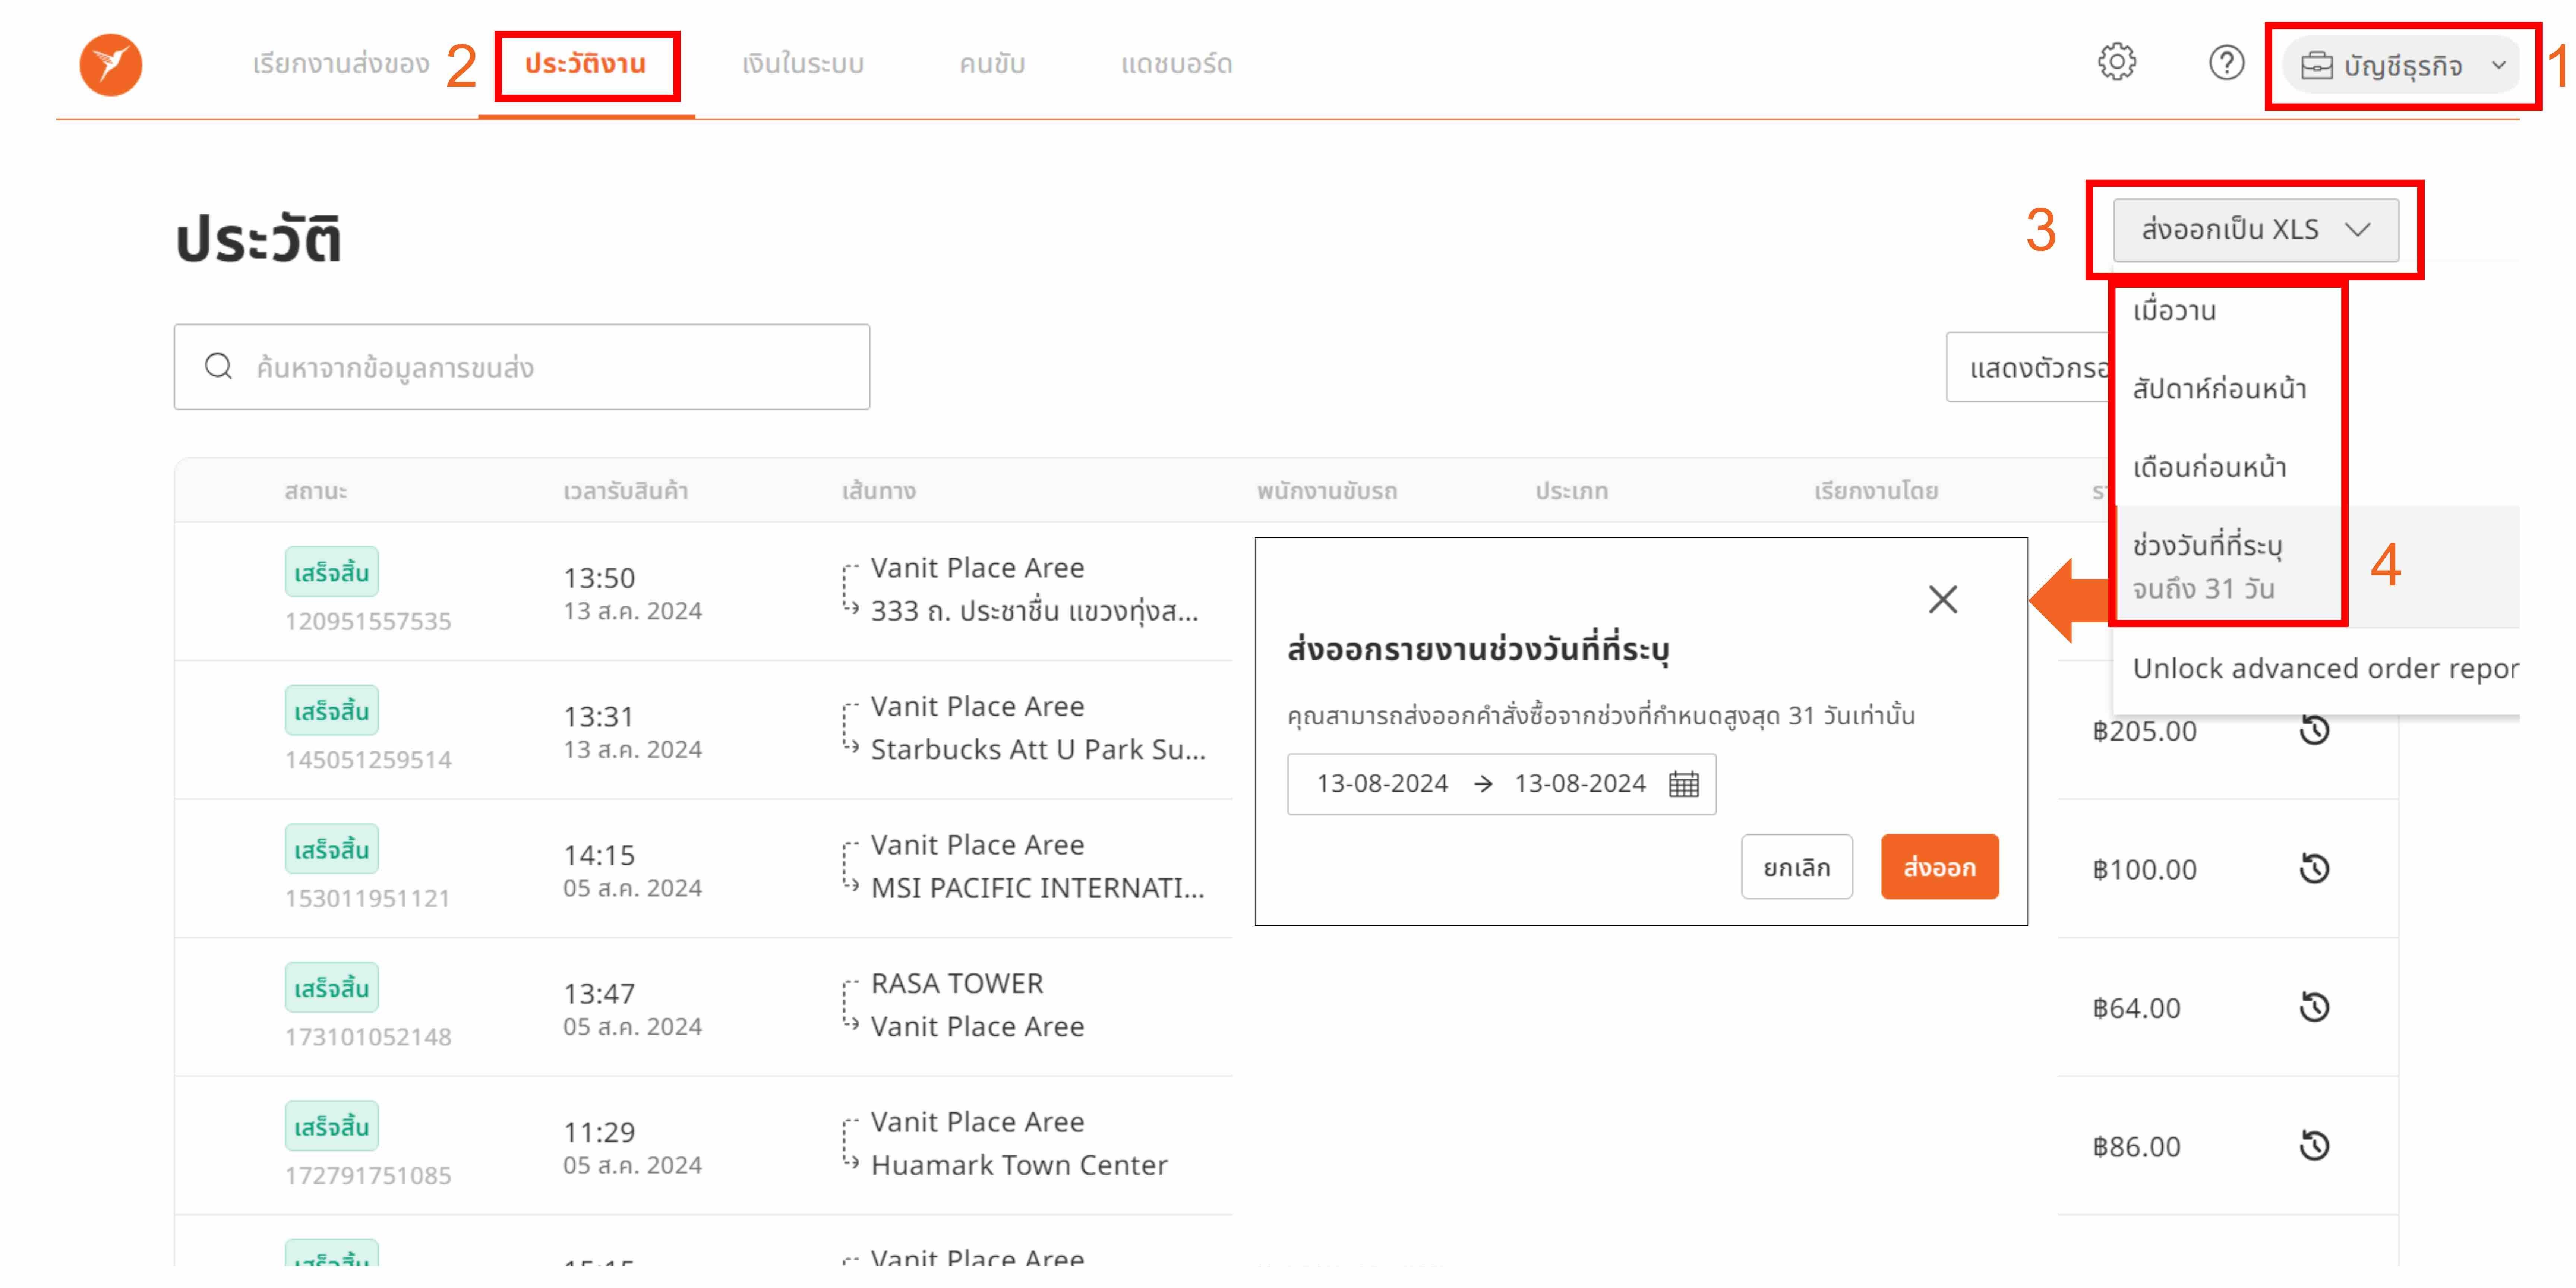Click order number 172791751085

pos(368,1175)
